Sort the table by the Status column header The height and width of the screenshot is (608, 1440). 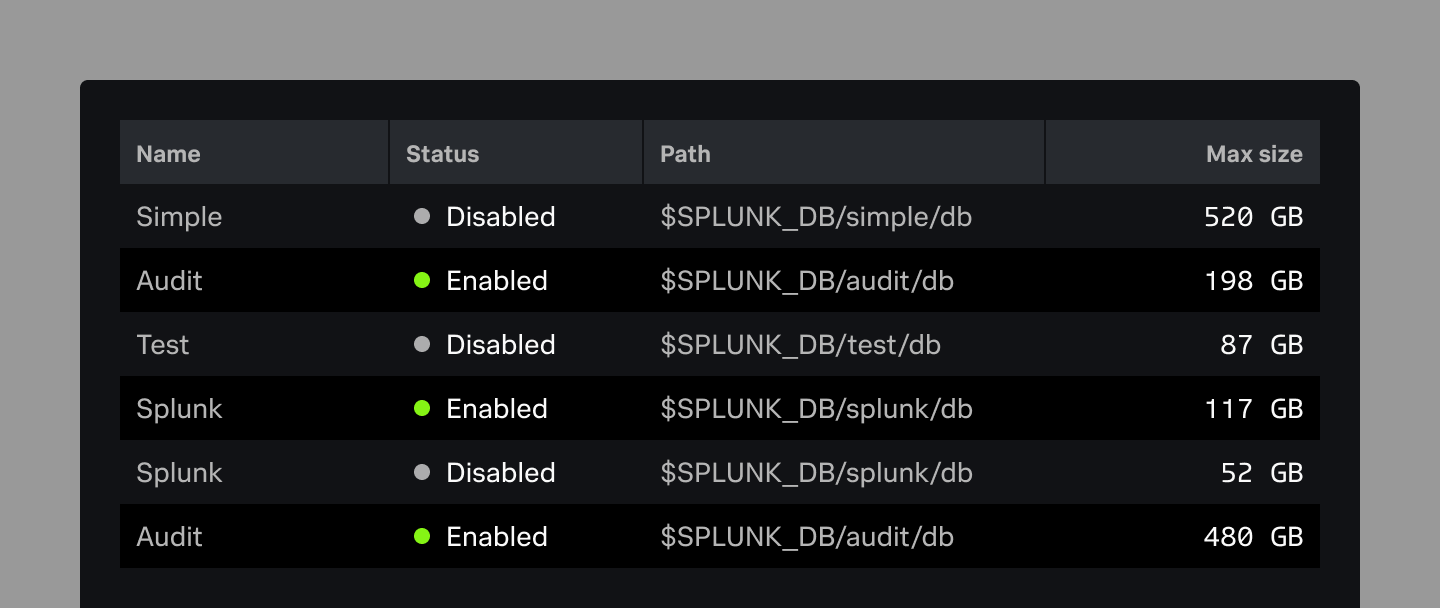tap(441, 153)
